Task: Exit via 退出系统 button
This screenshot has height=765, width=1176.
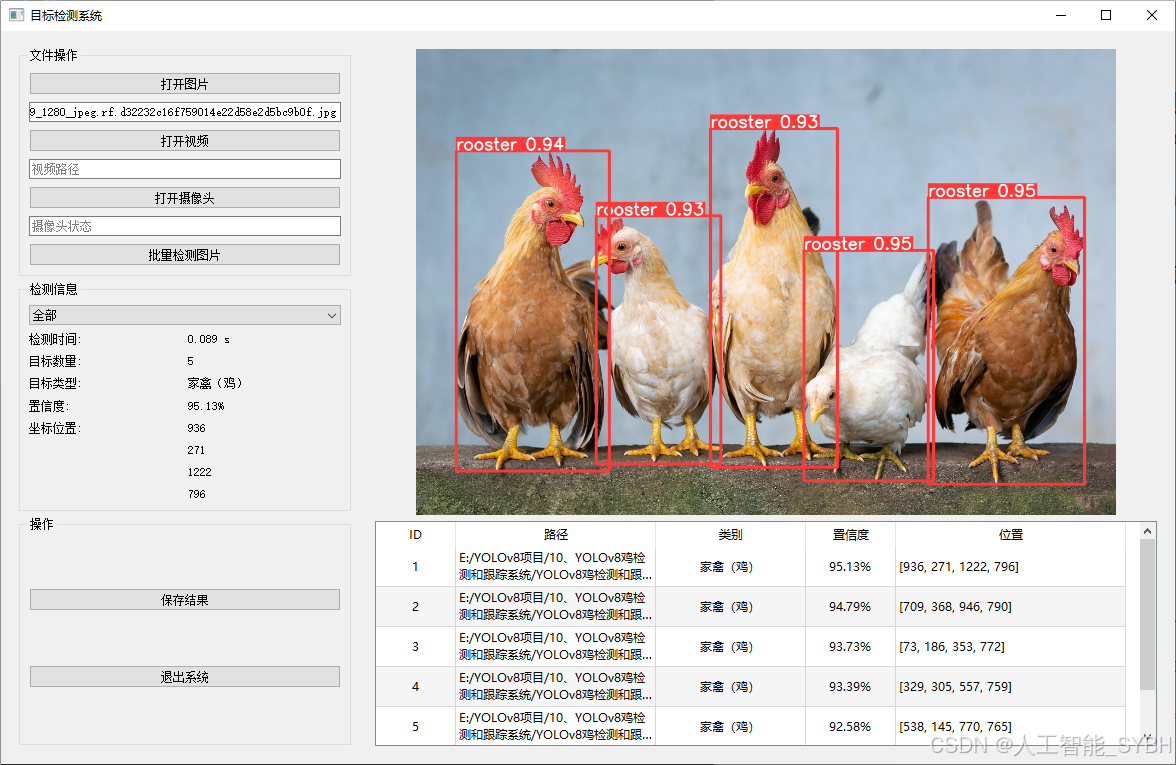Action: point(184,676)
